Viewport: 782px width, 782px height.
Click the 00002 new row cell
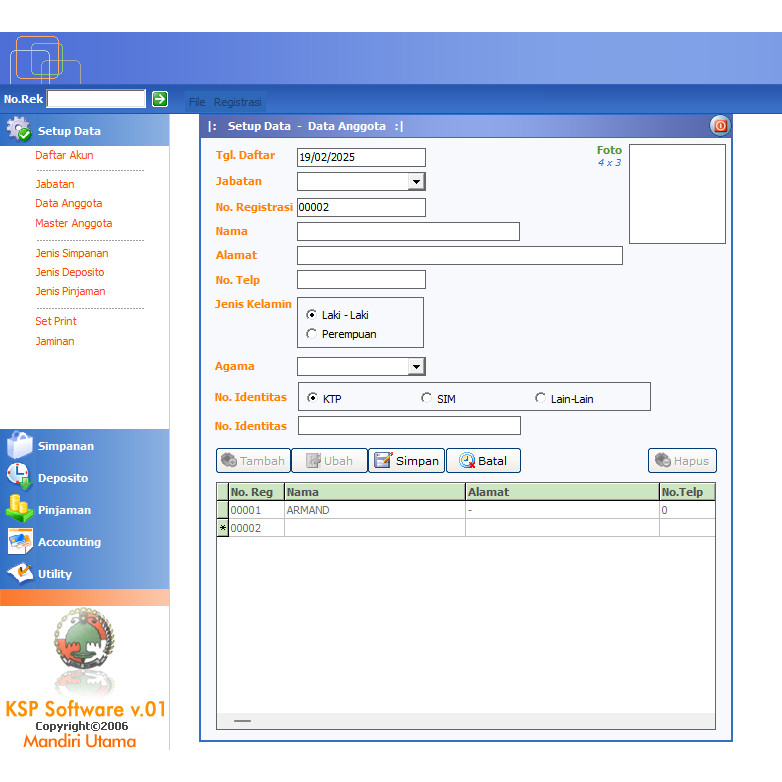pos(256,528)
